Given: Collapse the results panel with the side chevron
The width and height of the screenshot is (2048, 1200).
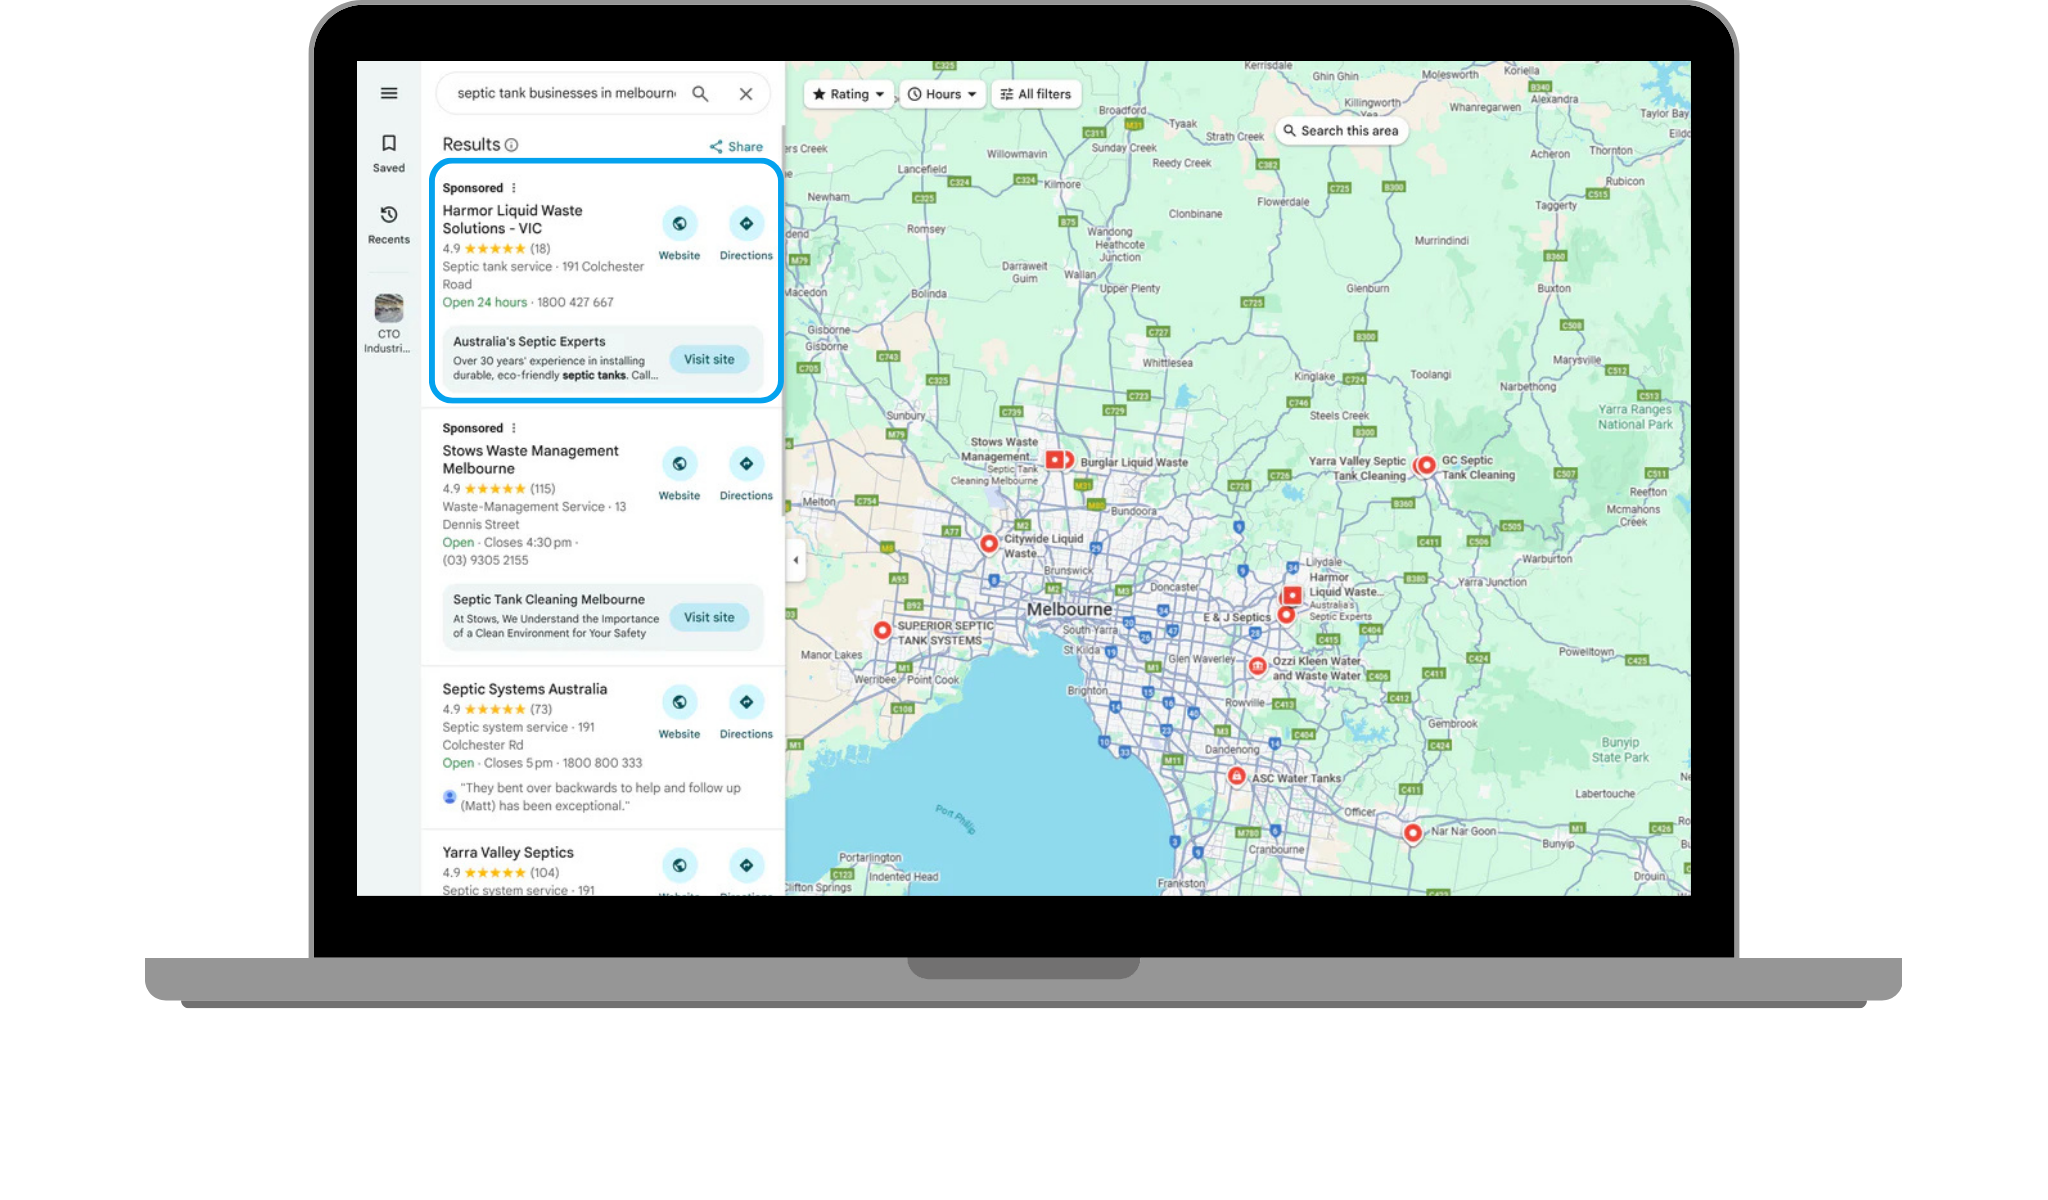Looking at the screenshot, I should (795, 562).
